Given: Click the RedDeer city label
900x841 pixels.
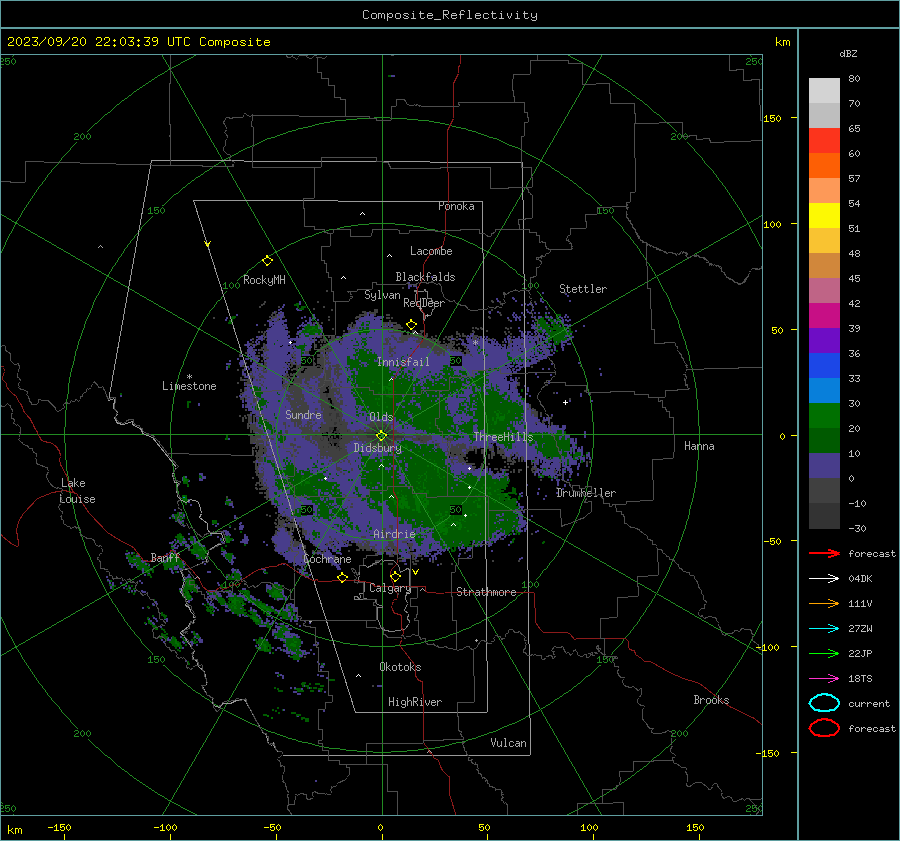Looking at the screenshot, I should click(x=424, y=303).
